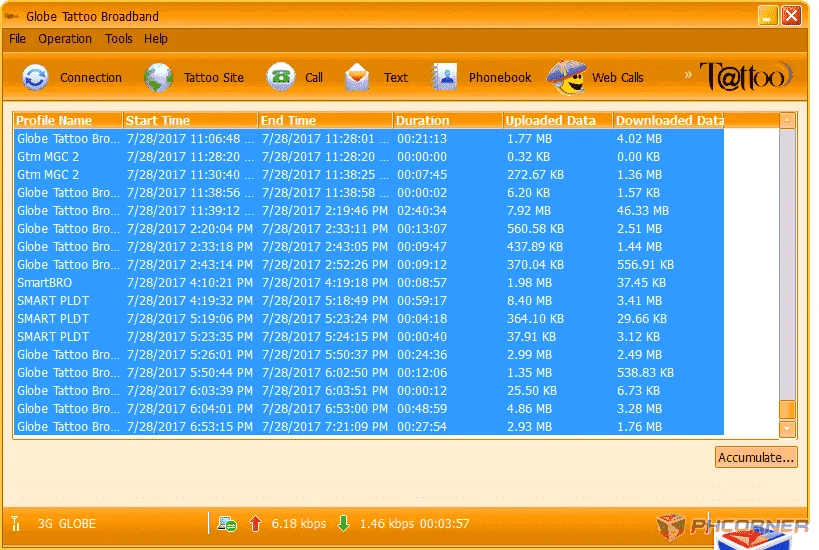Click the app icon in title bar
819x550 pixels.
point(11,16)
